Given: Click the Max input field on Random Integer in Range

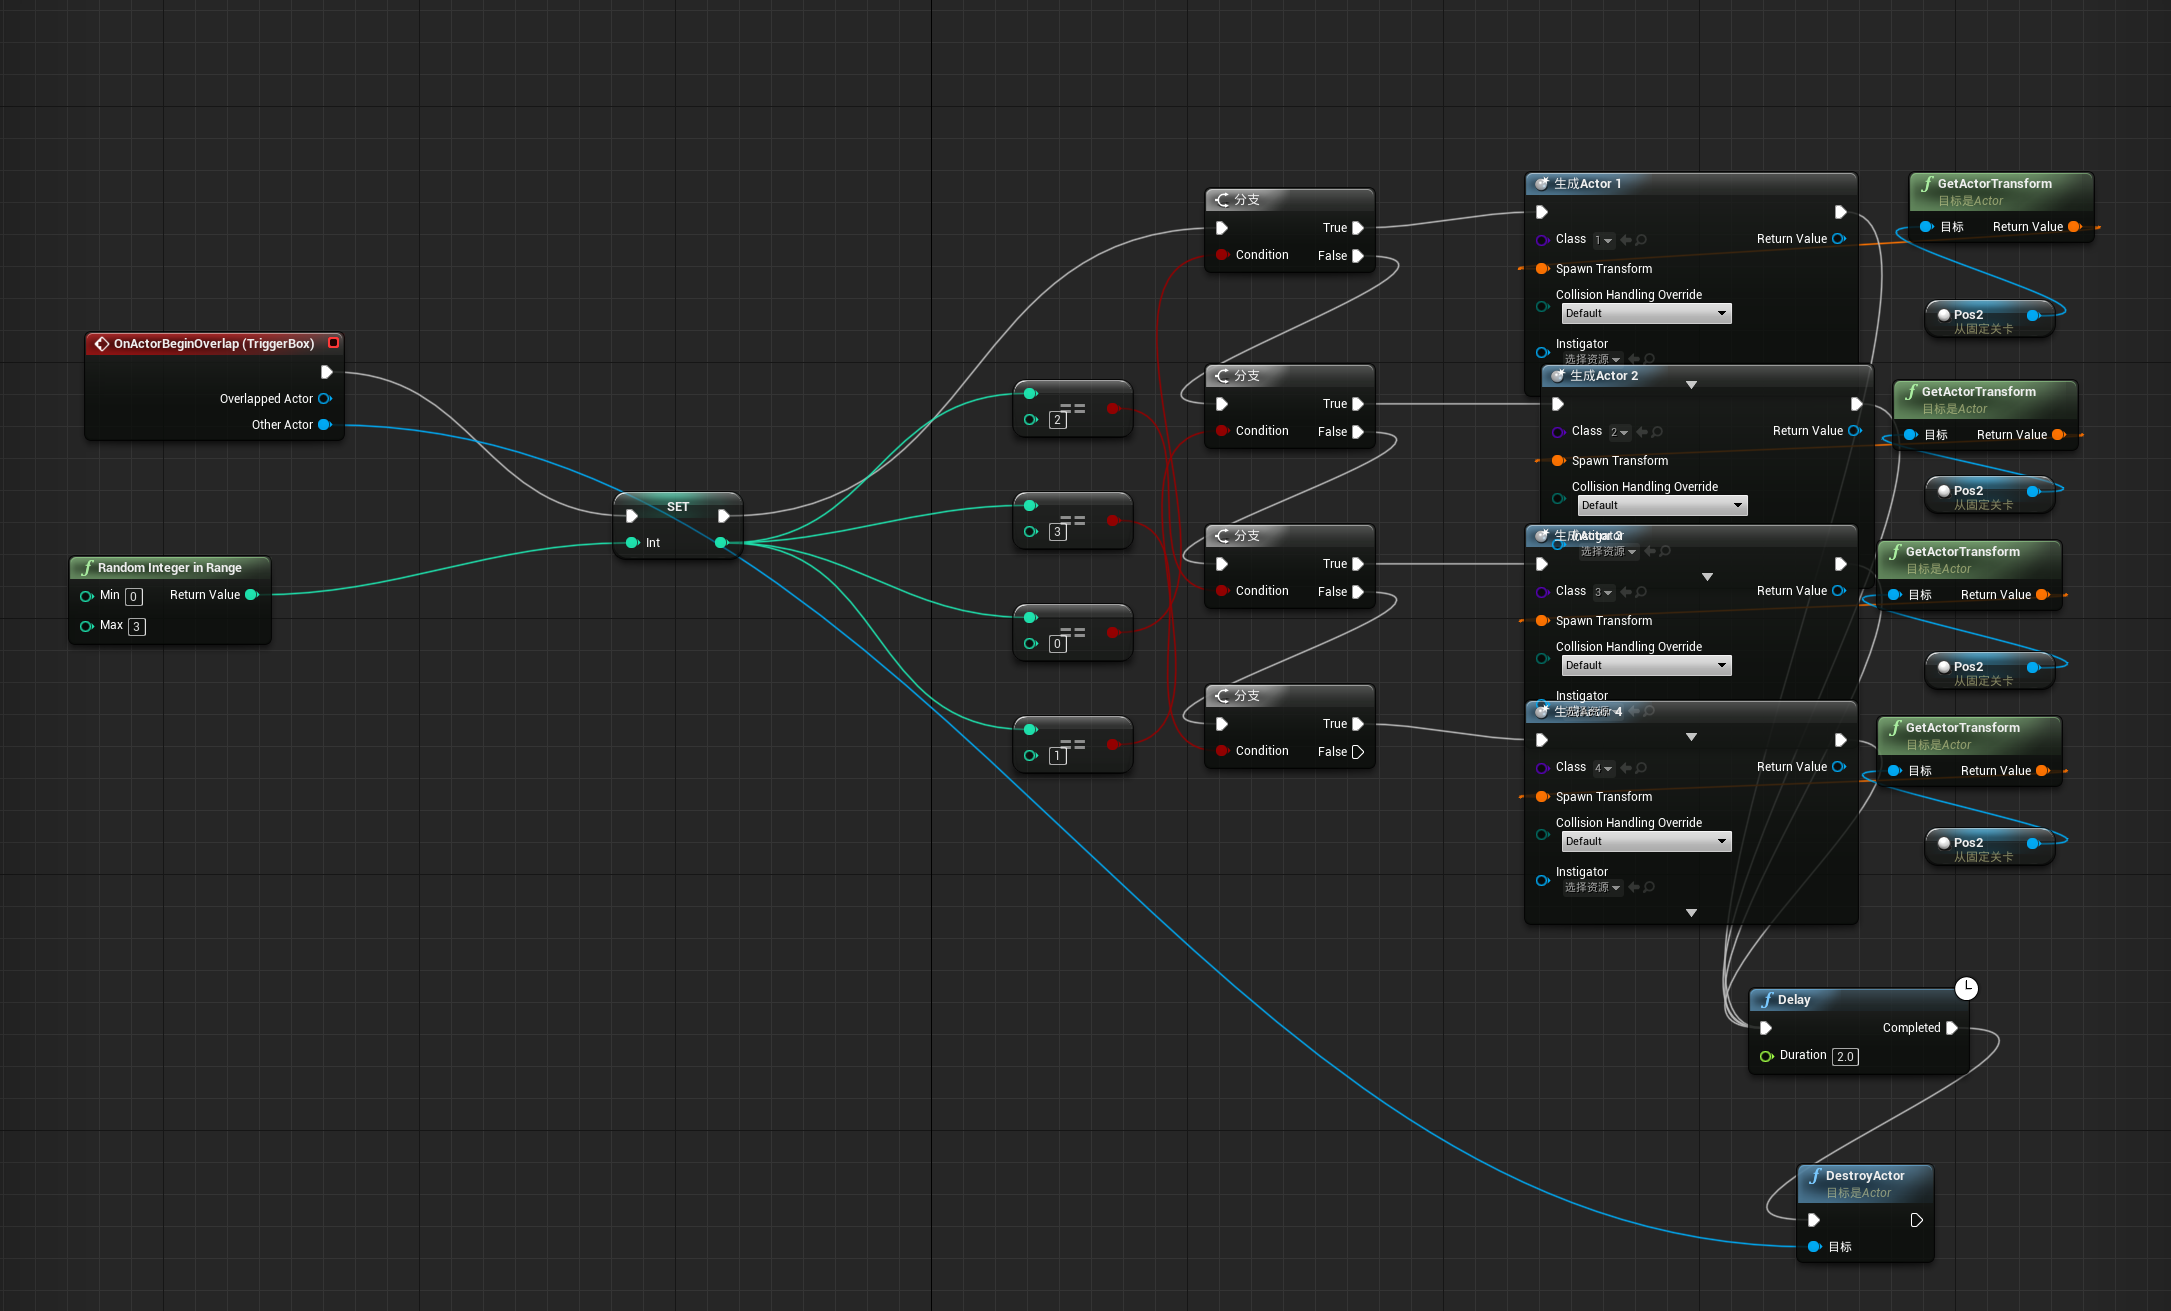Looking at the screenshot, I should click(136, 626).
